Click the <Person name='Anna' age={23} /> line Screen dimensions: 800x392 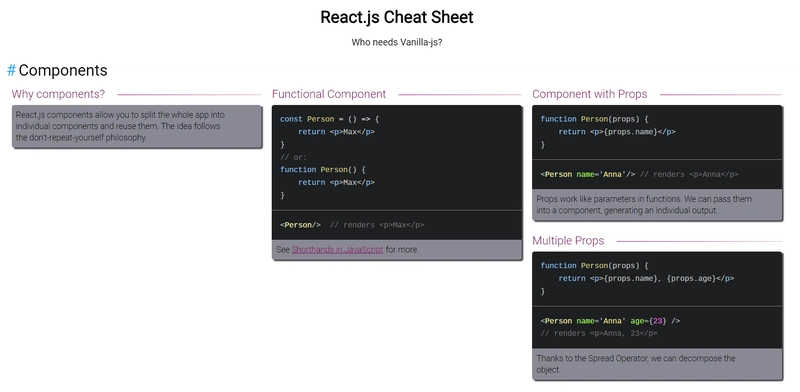(x=610, y=321)
